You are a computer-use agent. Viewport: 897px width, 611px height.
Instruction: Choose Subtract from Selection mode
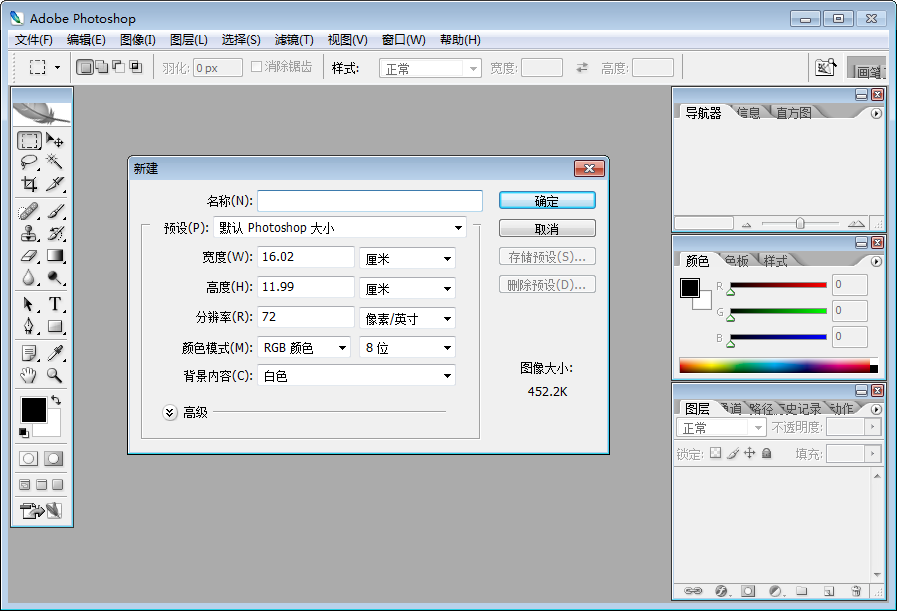(x=118, y=68)
